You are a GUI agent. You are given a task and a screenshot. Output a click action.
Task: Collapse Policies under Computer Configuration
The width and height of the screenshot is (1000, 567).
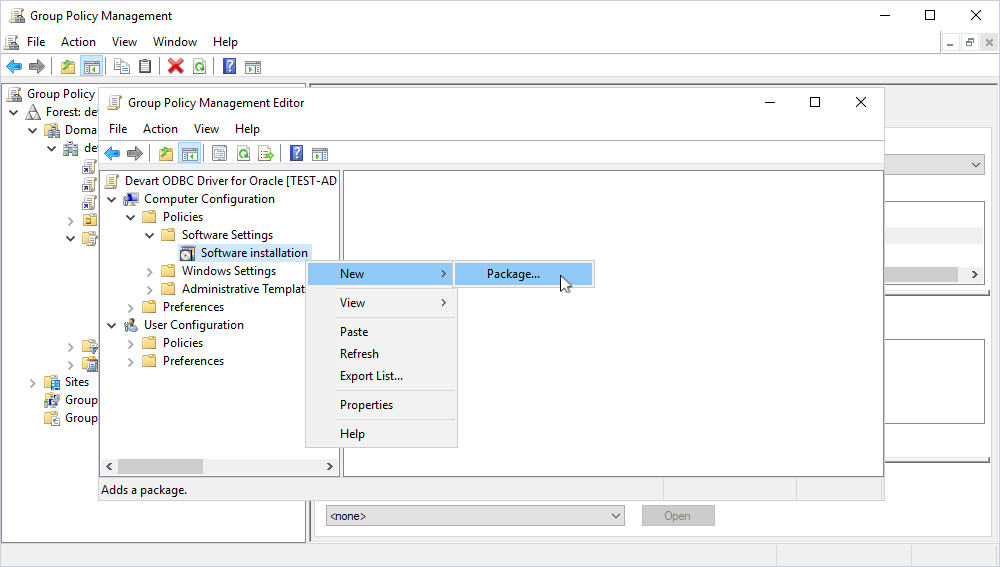[x=131, y=217]
